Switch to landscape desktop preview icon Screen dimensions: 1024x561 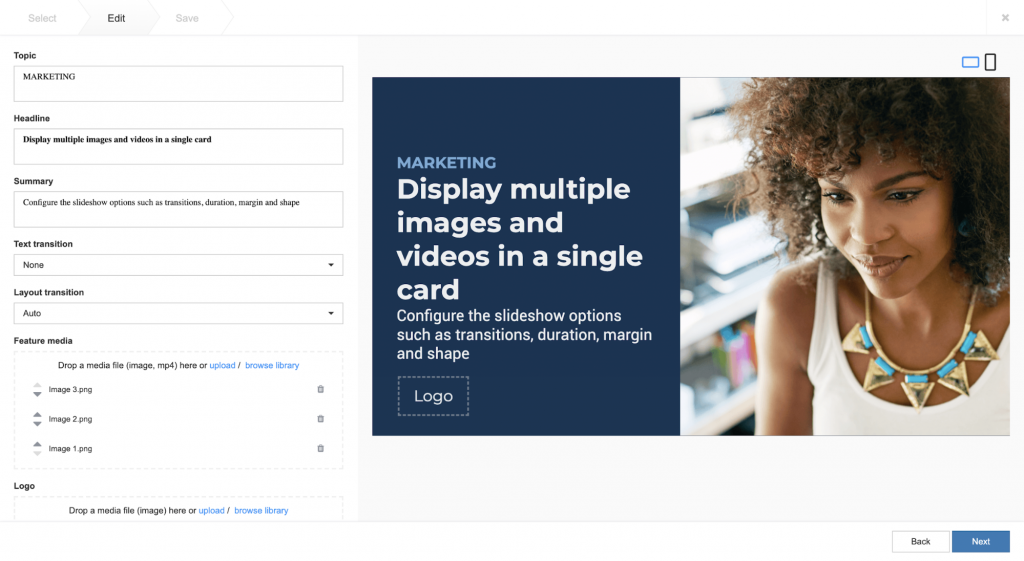970,62
